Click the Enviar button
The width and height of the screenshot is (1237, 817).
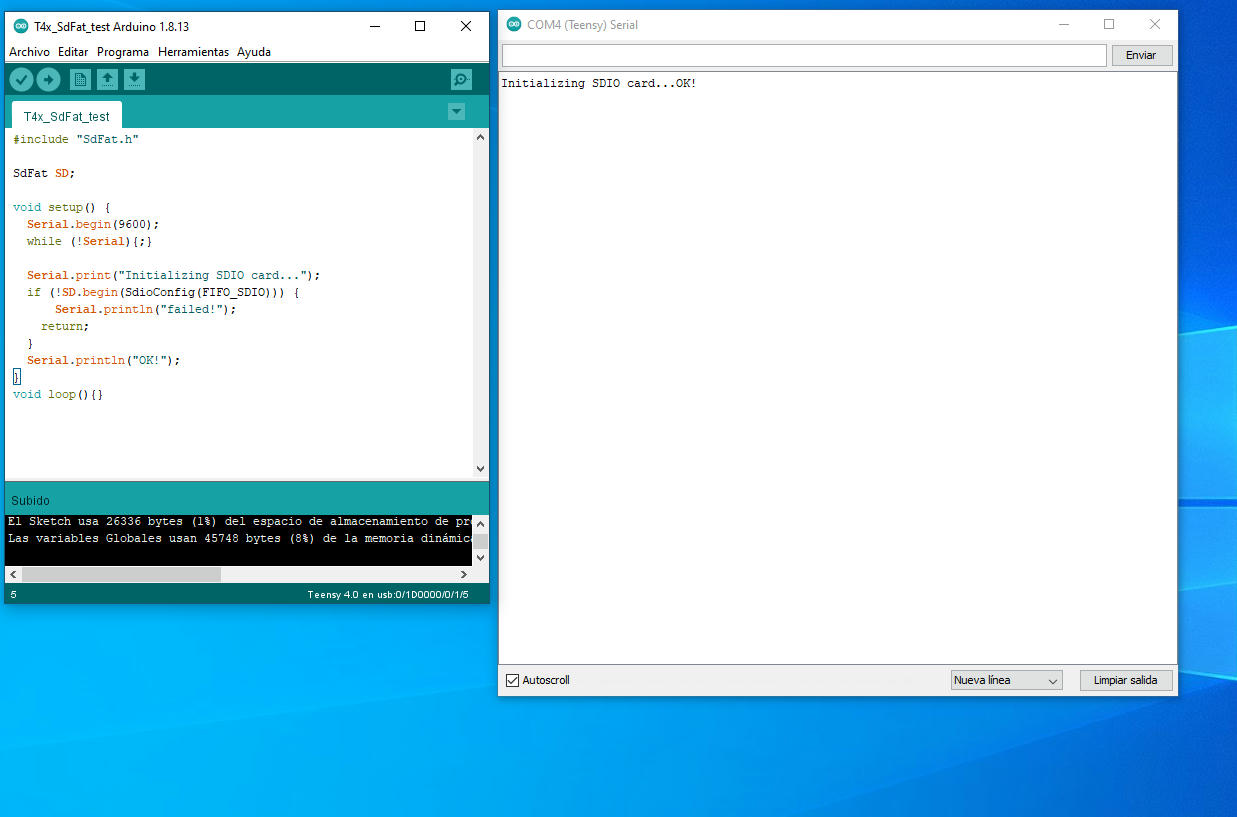(1141, 55)
